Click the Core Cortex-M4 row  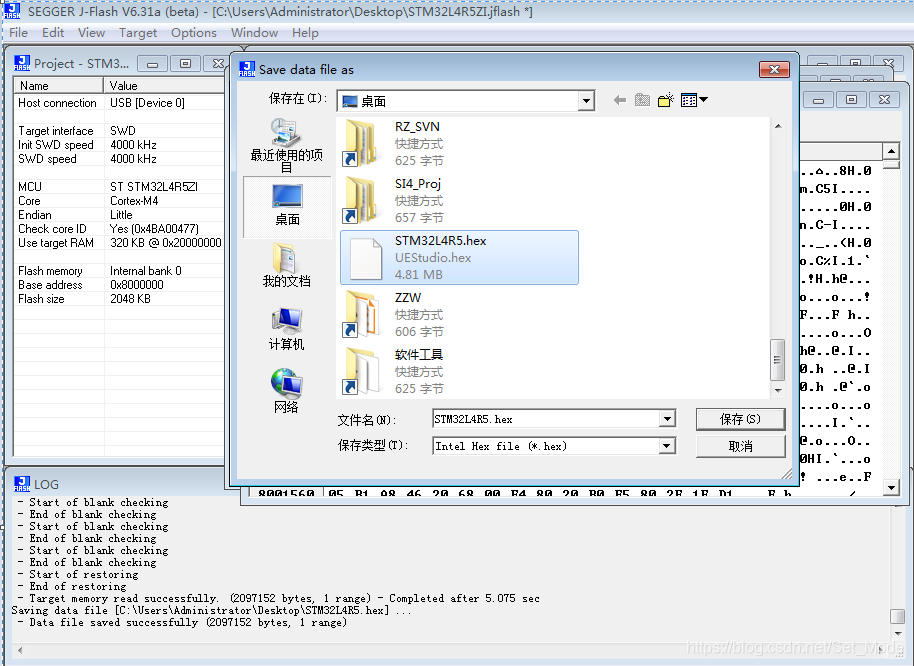[119, 200]
